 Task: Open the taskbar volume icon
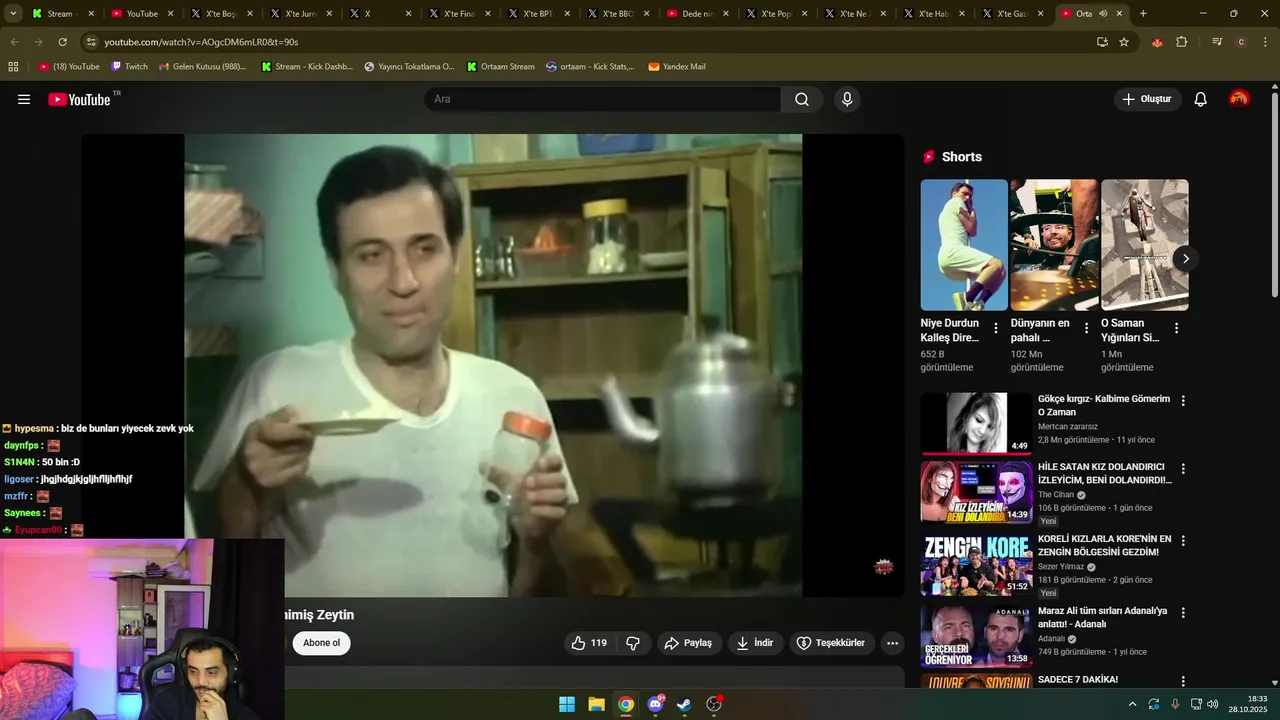(x=1212, y=704)
